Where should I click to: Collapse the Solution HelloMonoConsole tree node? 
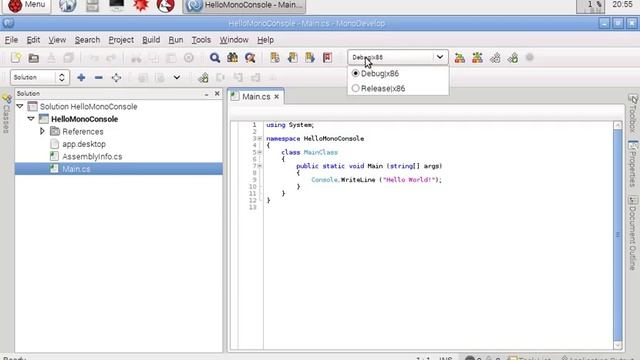click(20, 106)
